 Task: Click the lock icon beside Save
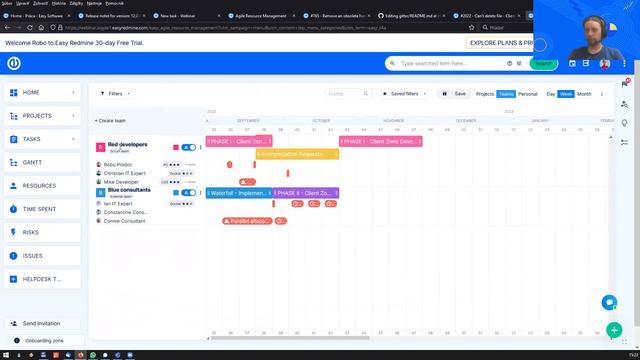(x=444, y=94)
